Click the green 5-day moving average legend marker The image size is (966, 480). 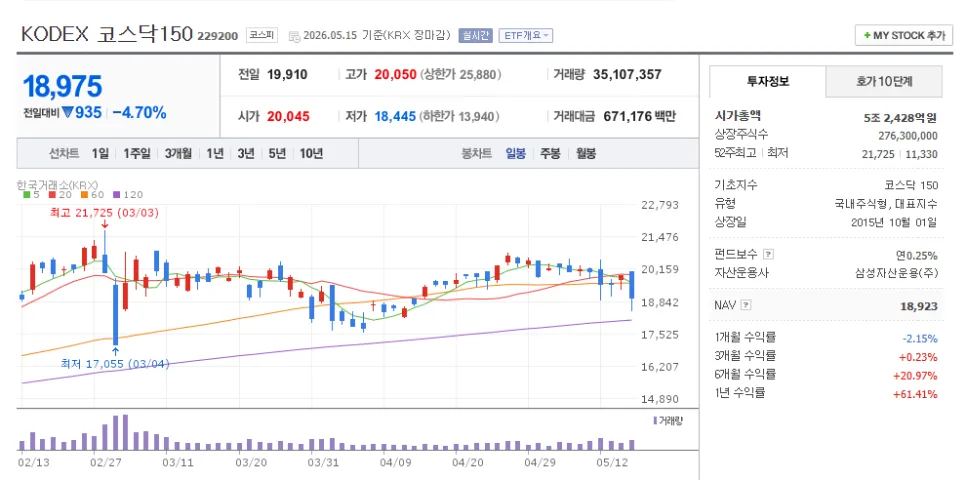pos(26,195)
